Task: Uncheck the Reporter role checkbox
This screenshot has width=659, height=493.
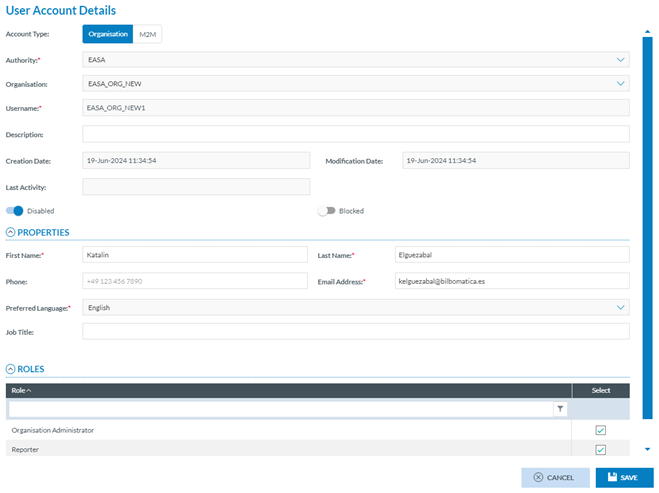Action: 600,450
